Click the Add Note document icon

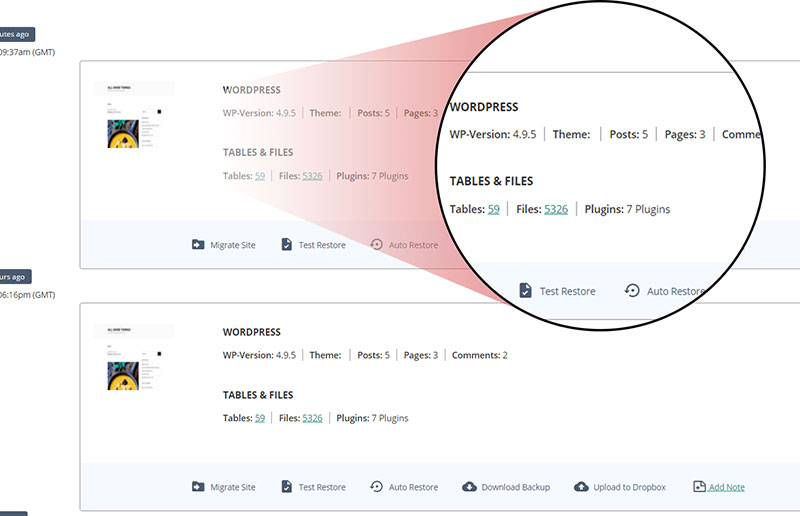point(699,487)
